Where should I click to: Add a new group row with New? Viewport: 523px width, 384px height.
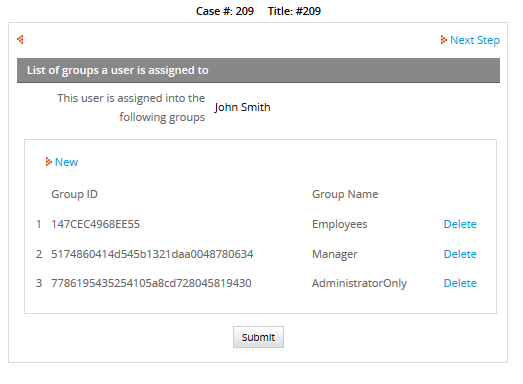66,162
